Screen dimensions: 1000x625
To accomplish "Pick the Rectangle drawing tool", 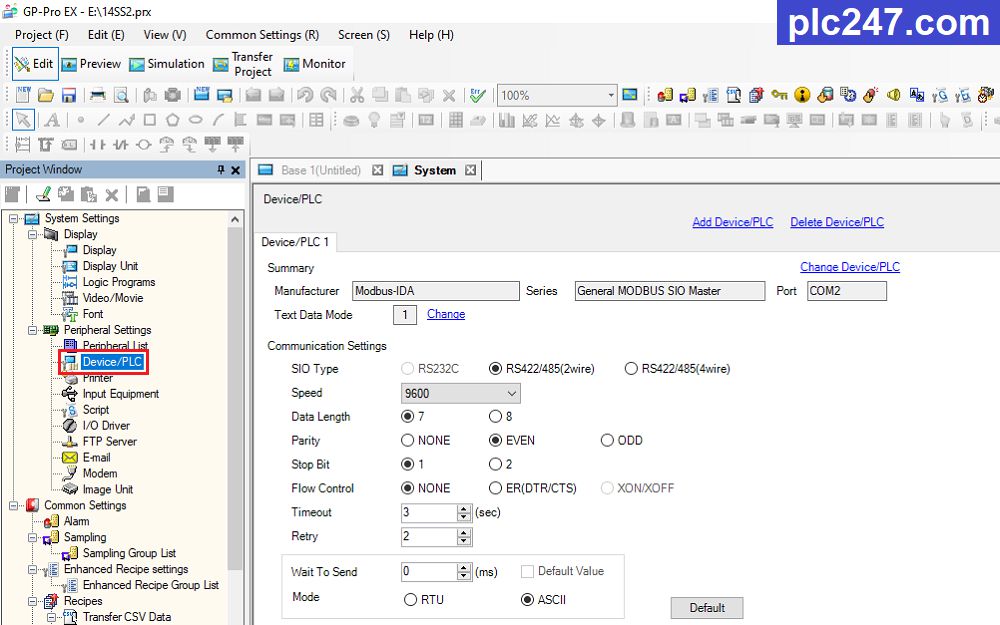I will tap(150, 119).
